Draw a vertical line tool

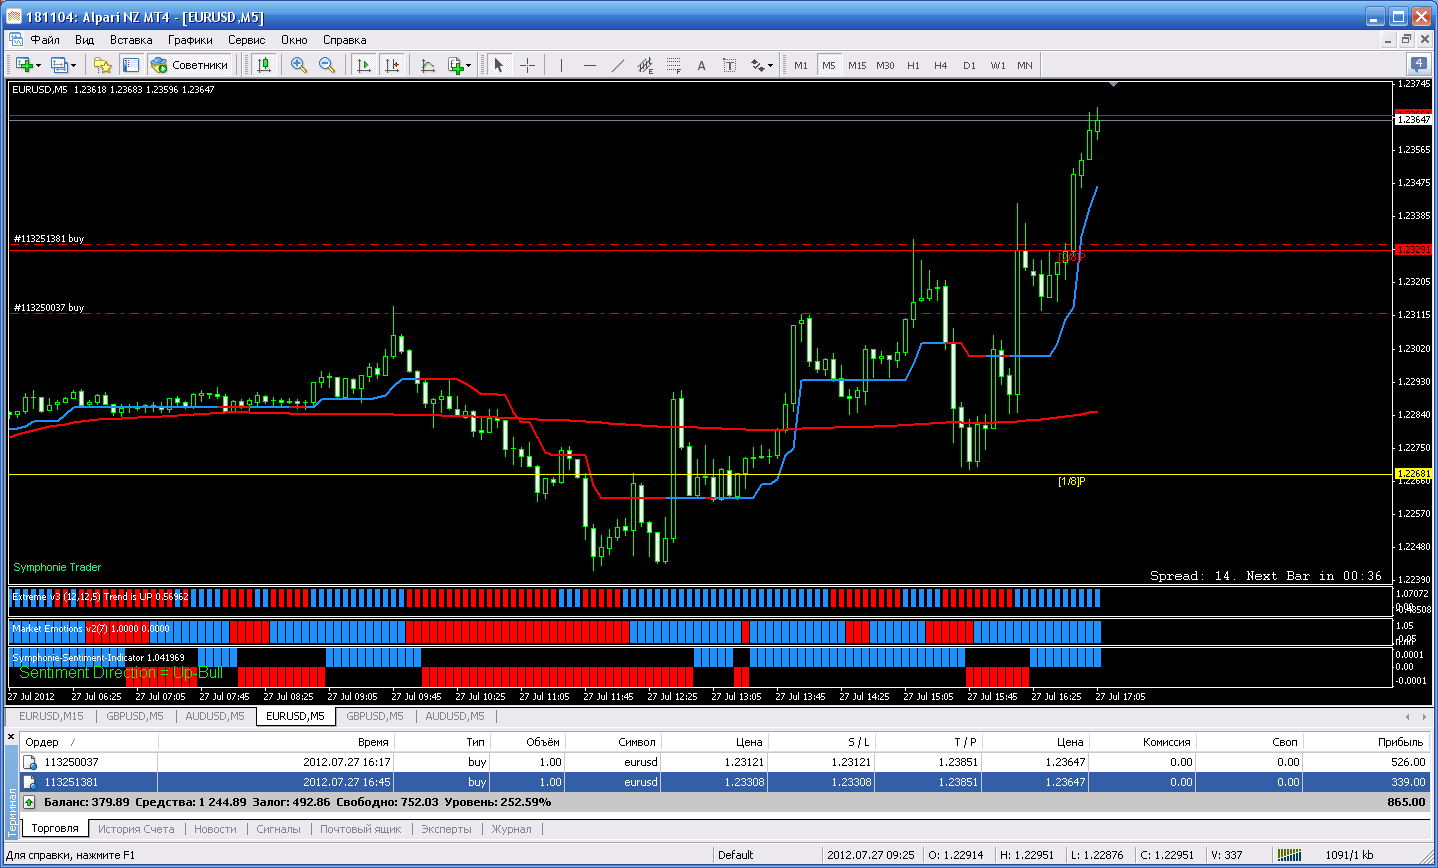click(562, 65)
